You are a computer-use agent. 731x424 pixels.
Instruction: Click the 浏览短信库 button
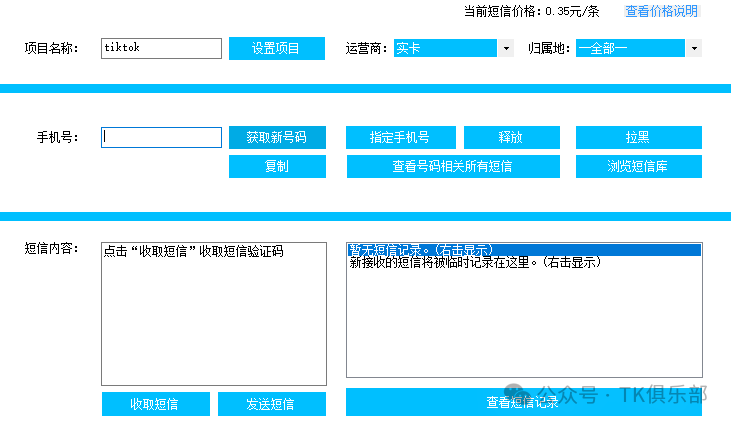(639, 167)
